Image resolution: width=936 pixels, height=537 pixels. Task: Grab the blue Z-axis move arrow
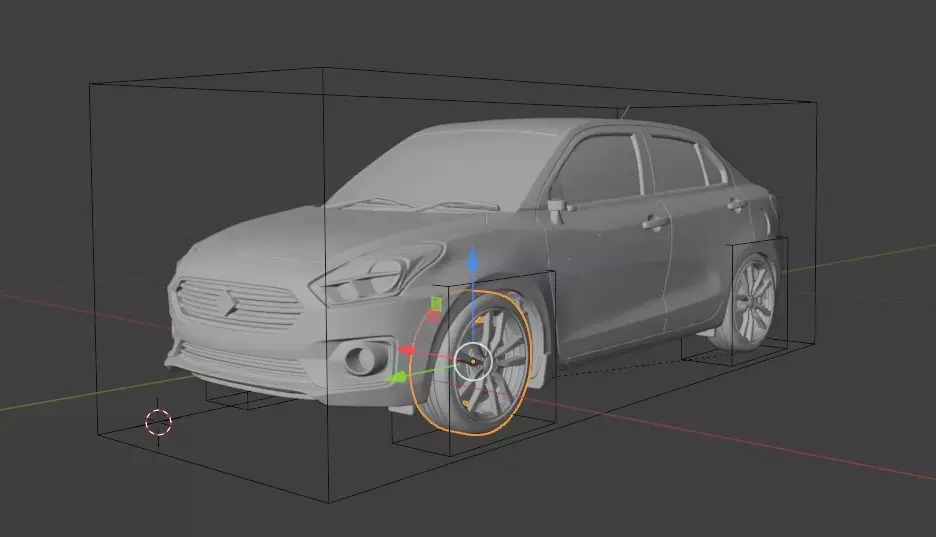473,259
